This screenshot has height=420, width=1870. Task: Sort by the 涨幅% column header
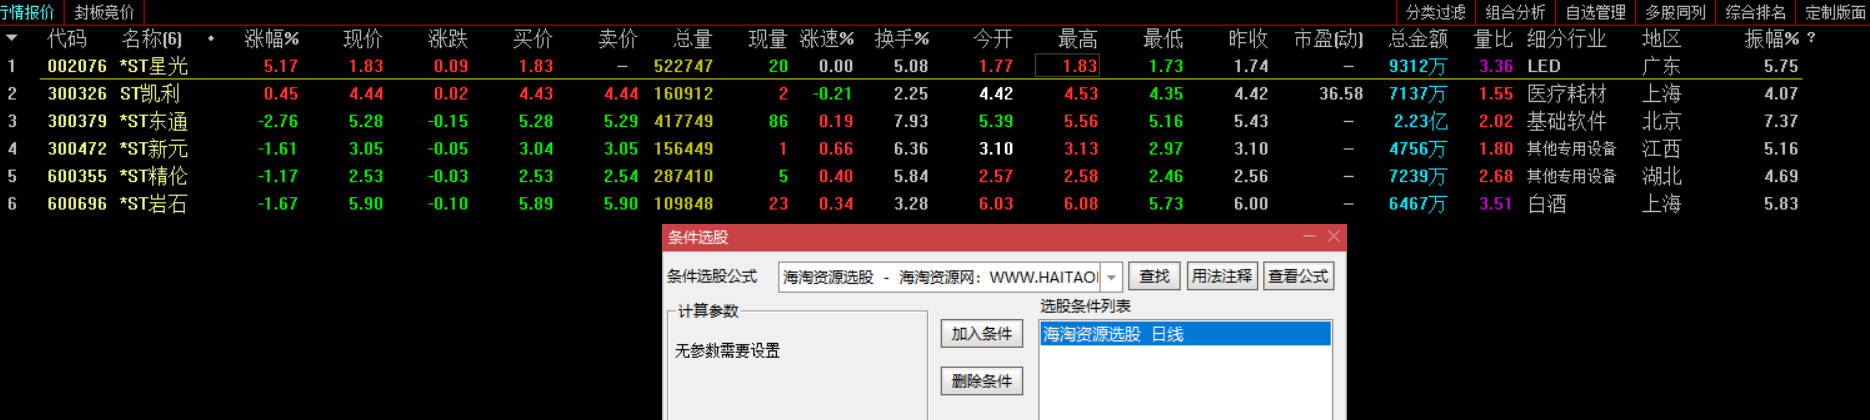pyautogui.click(x=271, y=39)
